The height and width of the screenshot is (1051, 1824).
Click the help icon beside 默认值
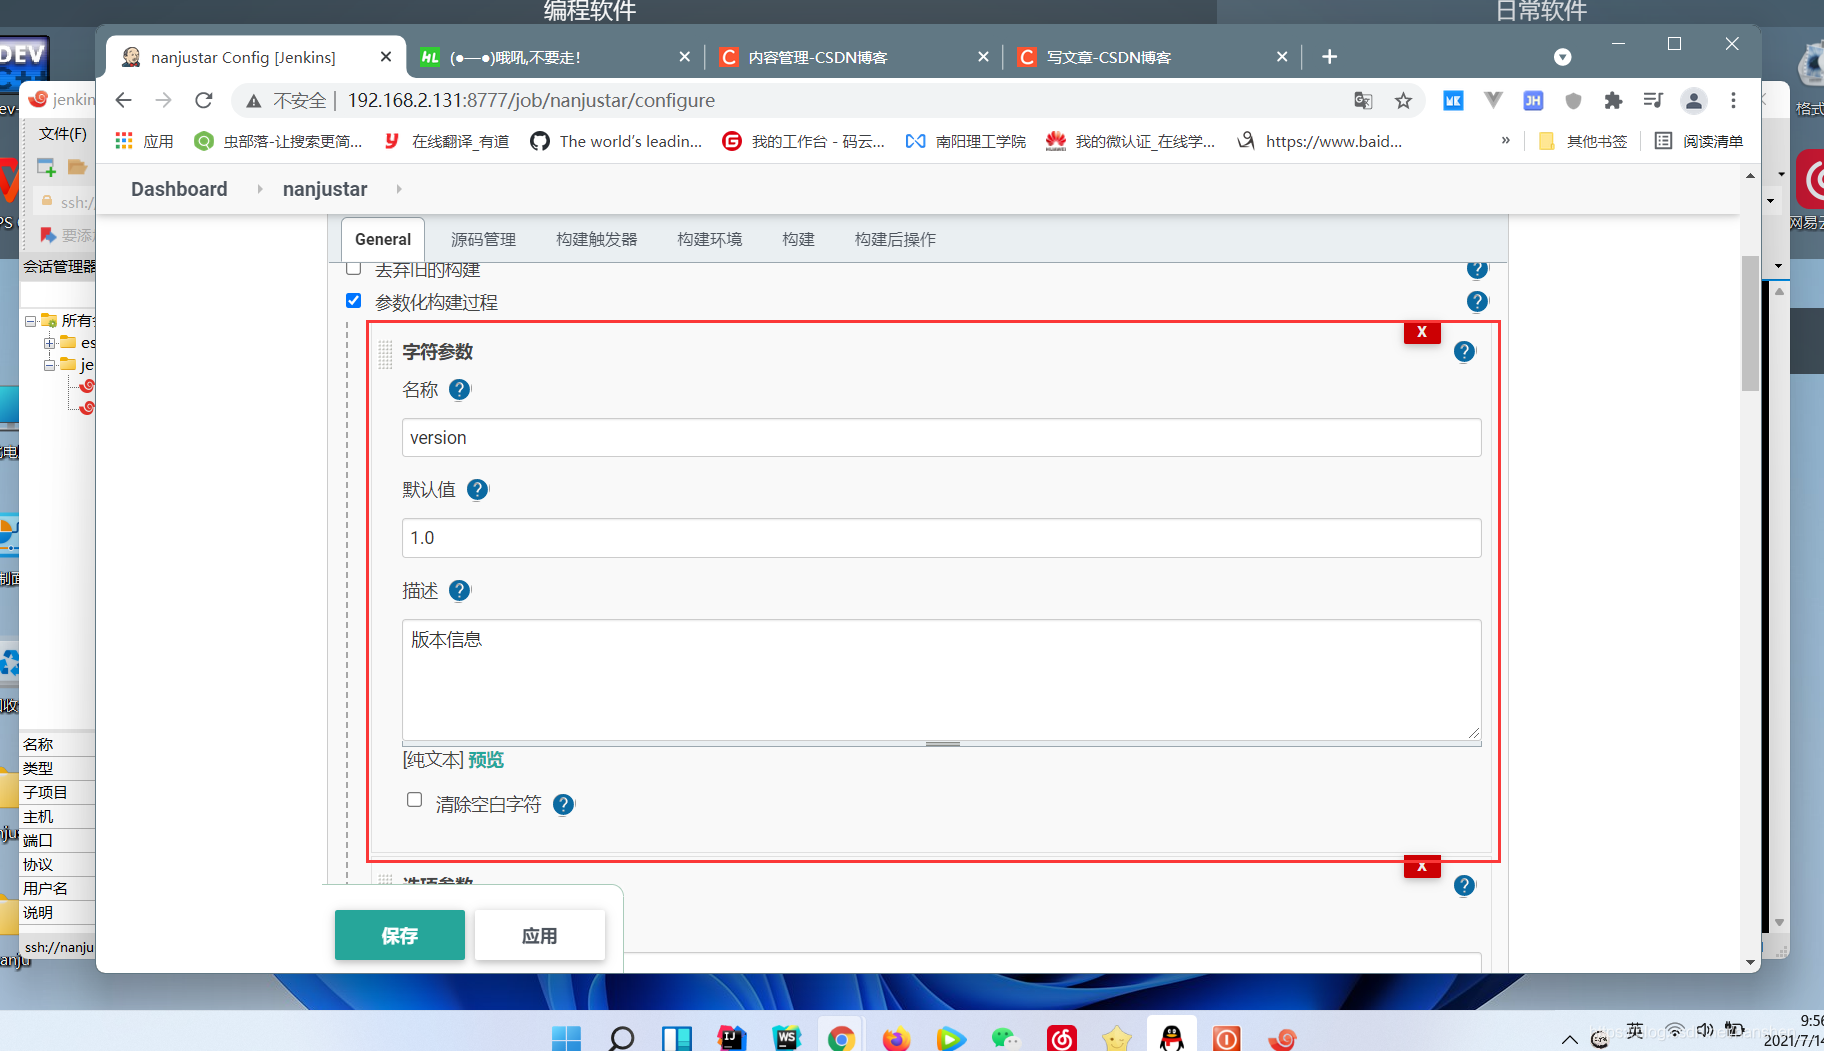click(x=477, y=489)
